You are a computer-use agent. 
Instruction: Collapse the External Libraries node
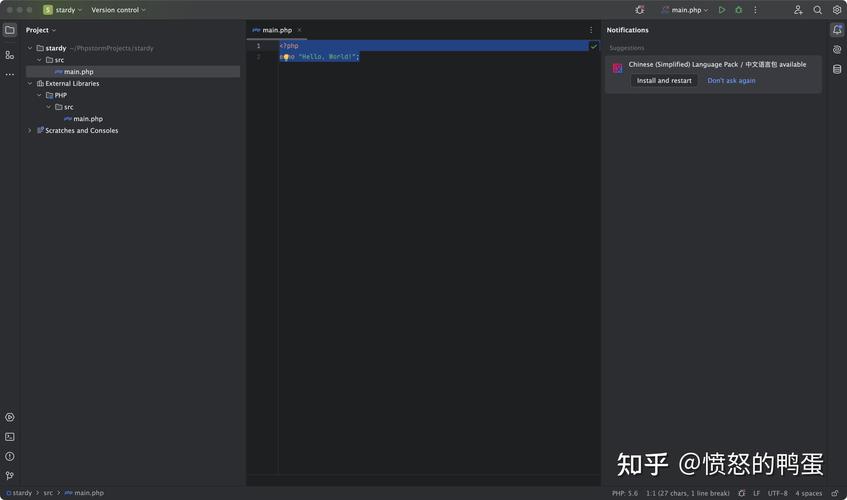click(30, 84)
